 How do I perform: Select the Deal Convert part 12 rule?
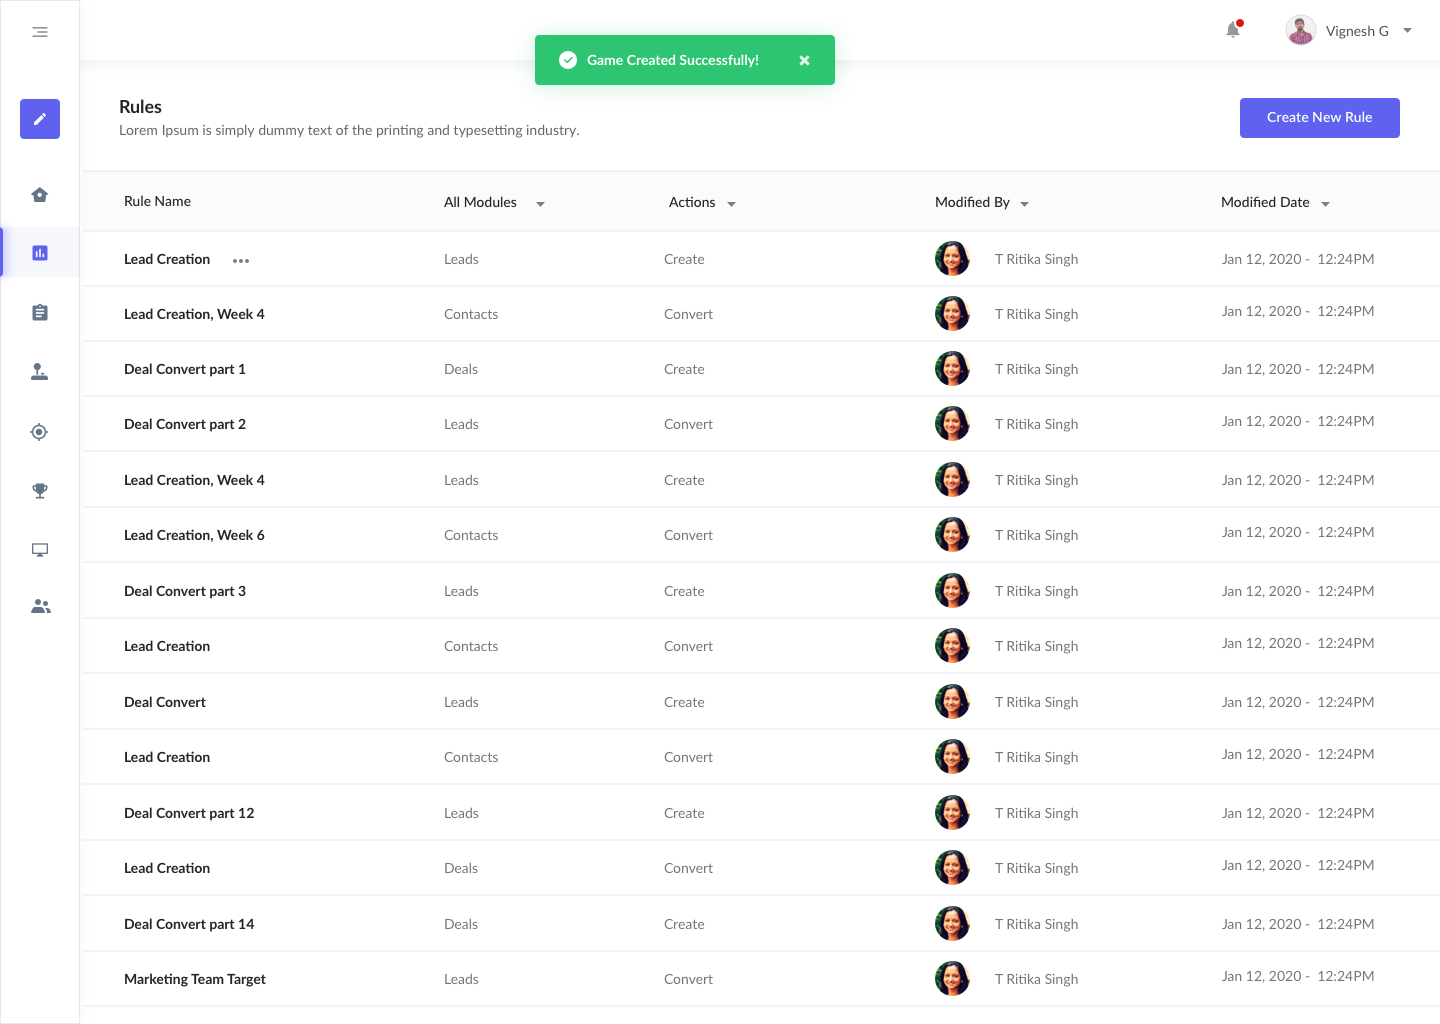189,813
